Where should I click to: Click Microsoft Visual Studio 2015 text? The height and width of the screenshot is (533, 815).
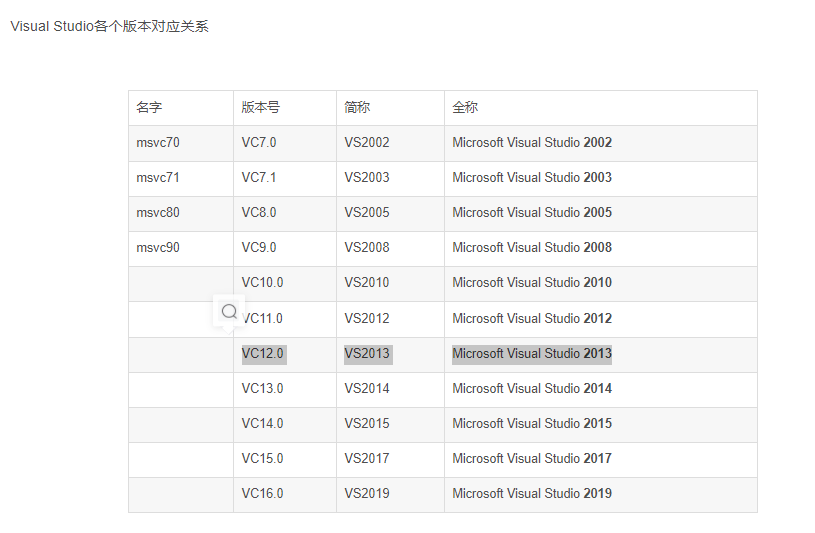tap(532, 424)
